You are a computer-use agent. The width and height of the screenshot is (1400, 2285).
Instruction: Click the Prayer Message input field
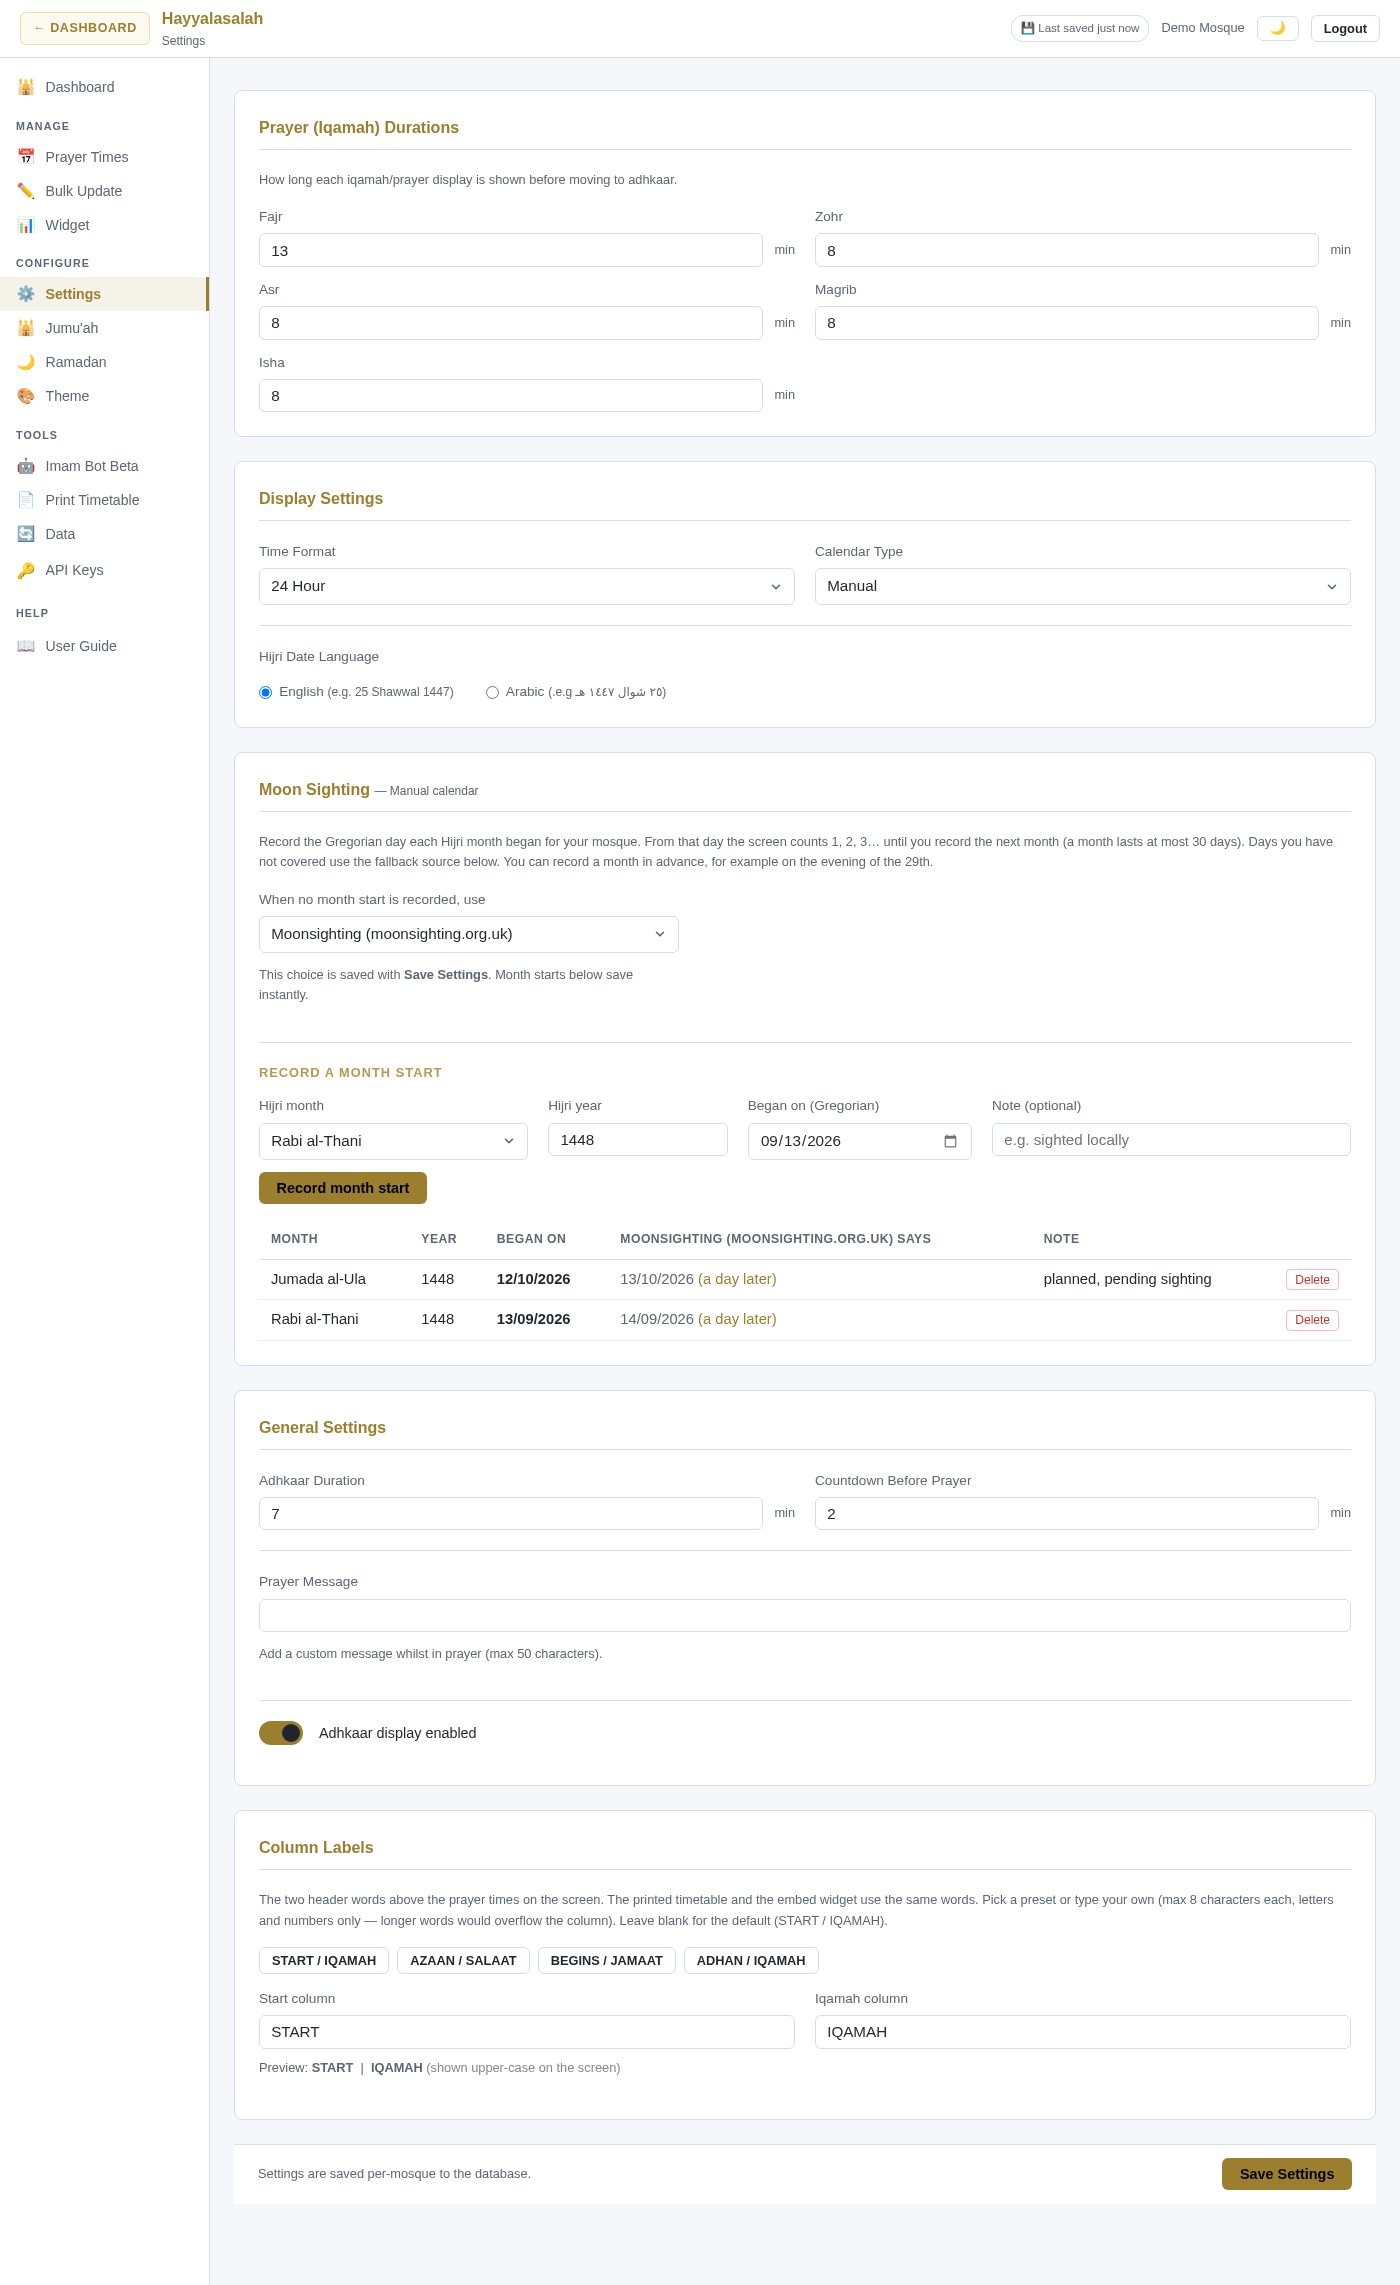(x=805, y=1615)
